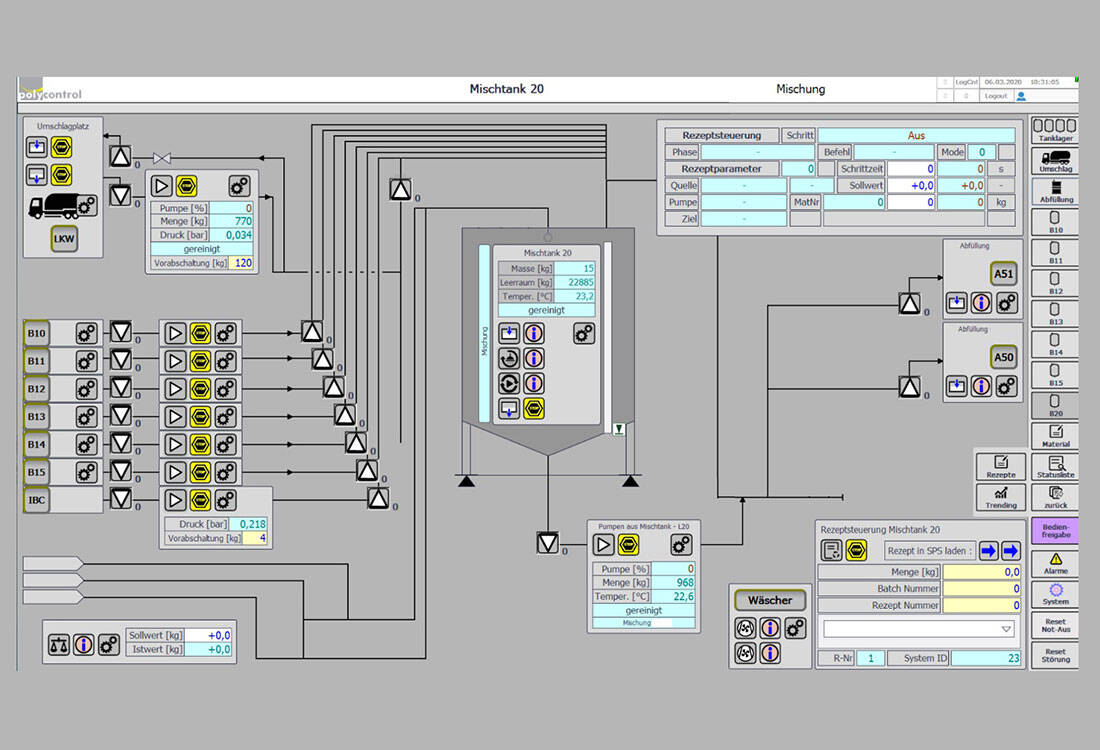This screenshot has width=1100, height=750.
Task: Click the user icon next to Logout
Action: pyautogui.click(x=1021, y=96)
